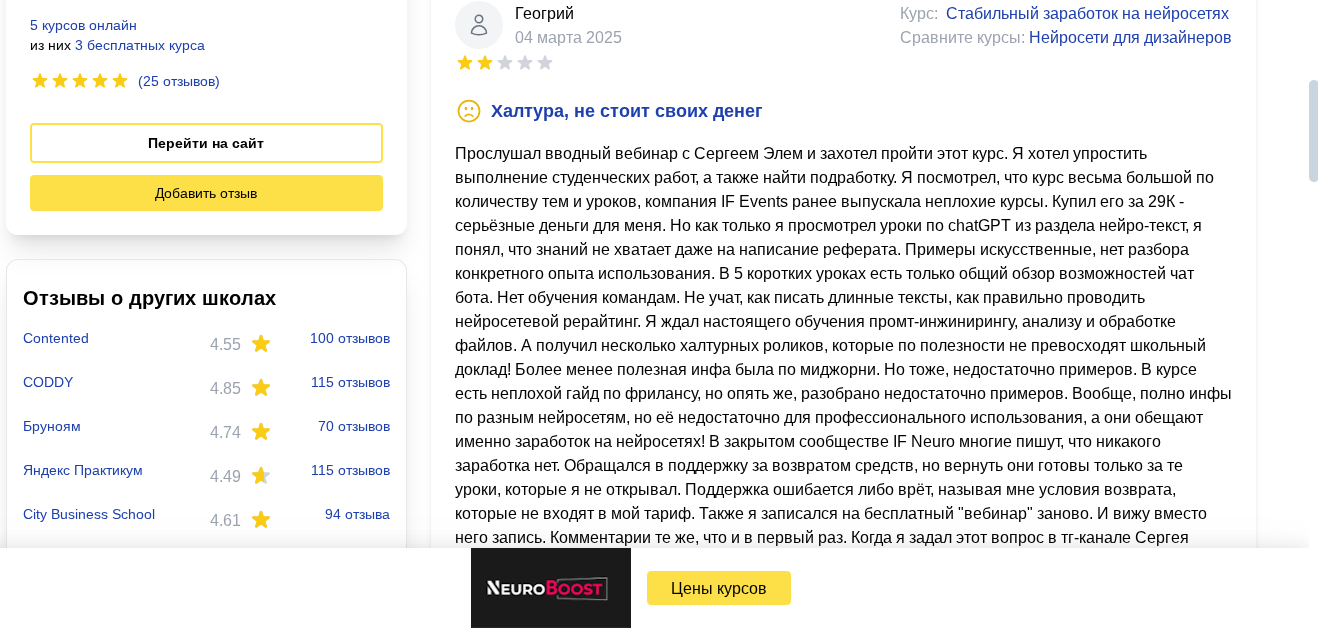The width and height of the screenshot is (1318, 628).
Task: Click the school's five-star rating icons
Action: [x=80, y=81]
